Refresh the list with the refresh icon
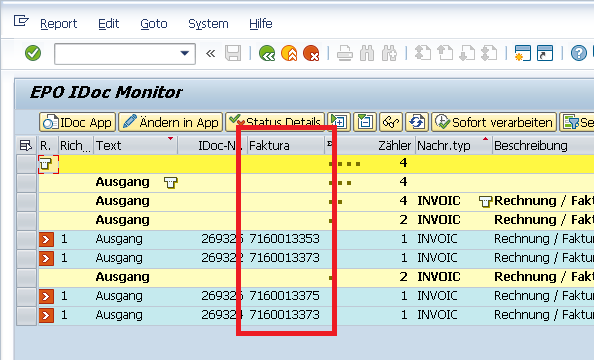This screenshot has width=594, height=360. tap(417, 122)
